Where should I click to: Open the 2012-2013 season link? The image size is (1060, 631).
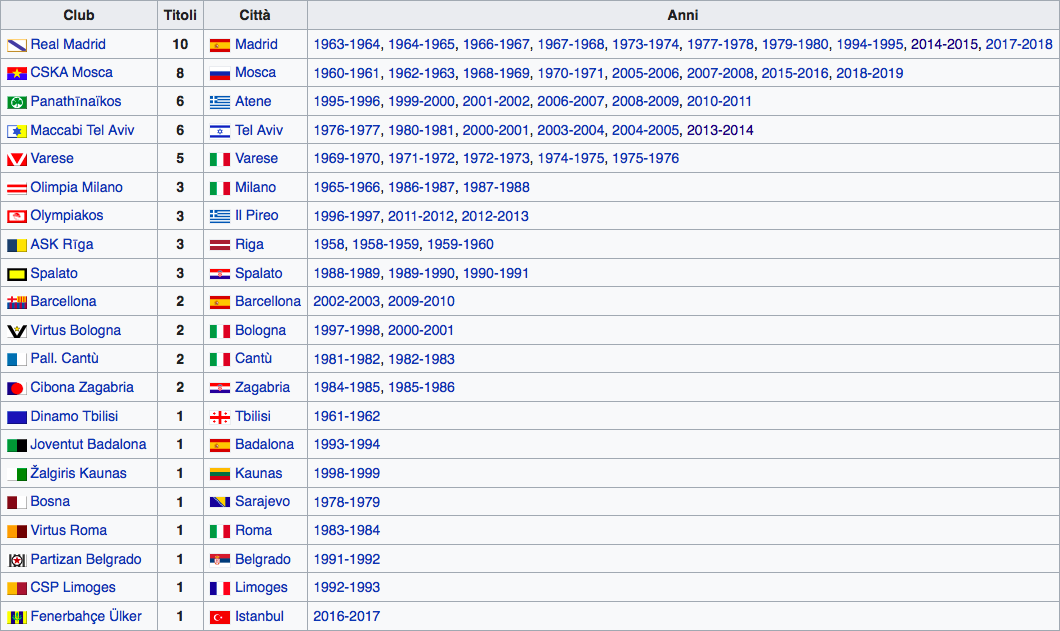tap(495, 216)
